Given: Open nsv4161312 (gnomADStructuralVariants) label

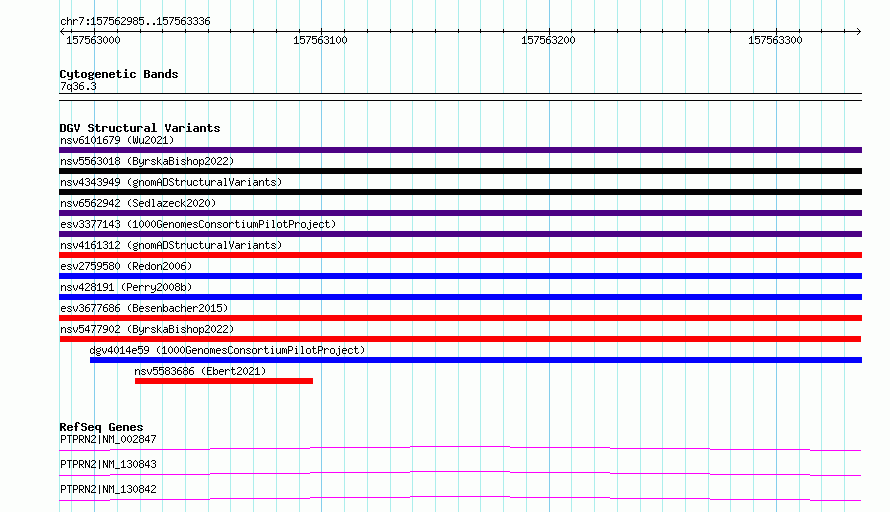Looking at the screenshot, I should coord(171,245).
